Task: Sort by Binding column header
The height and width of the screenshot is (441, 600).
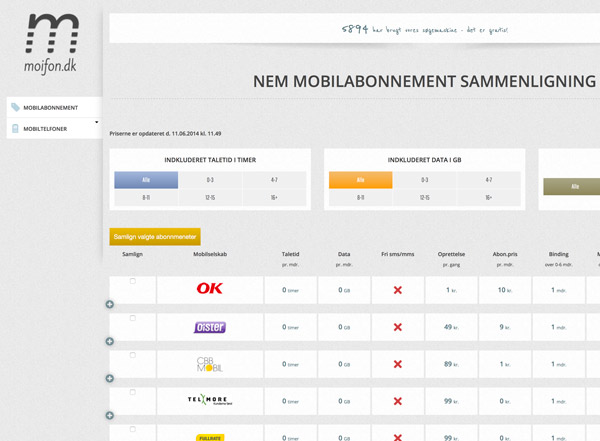Action: [559, 254]
